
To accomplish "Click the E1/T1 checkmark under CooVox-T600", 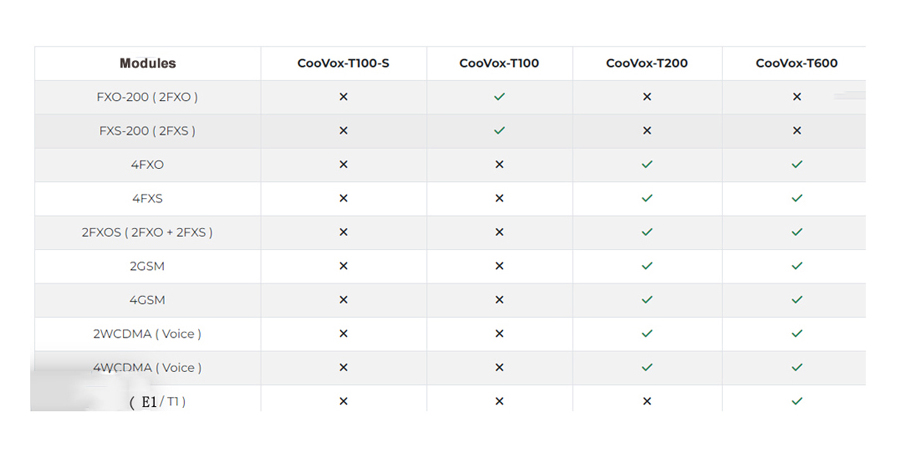I will click(x=797, y=401).
